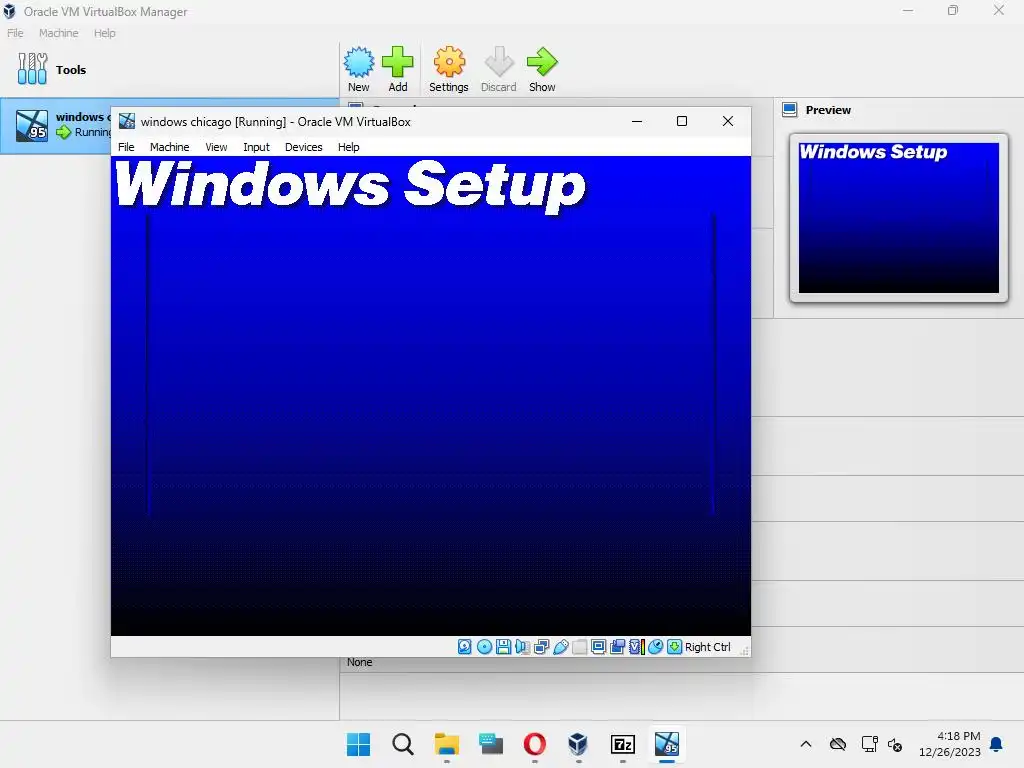Click the Right Ctrl host key label

707,647
